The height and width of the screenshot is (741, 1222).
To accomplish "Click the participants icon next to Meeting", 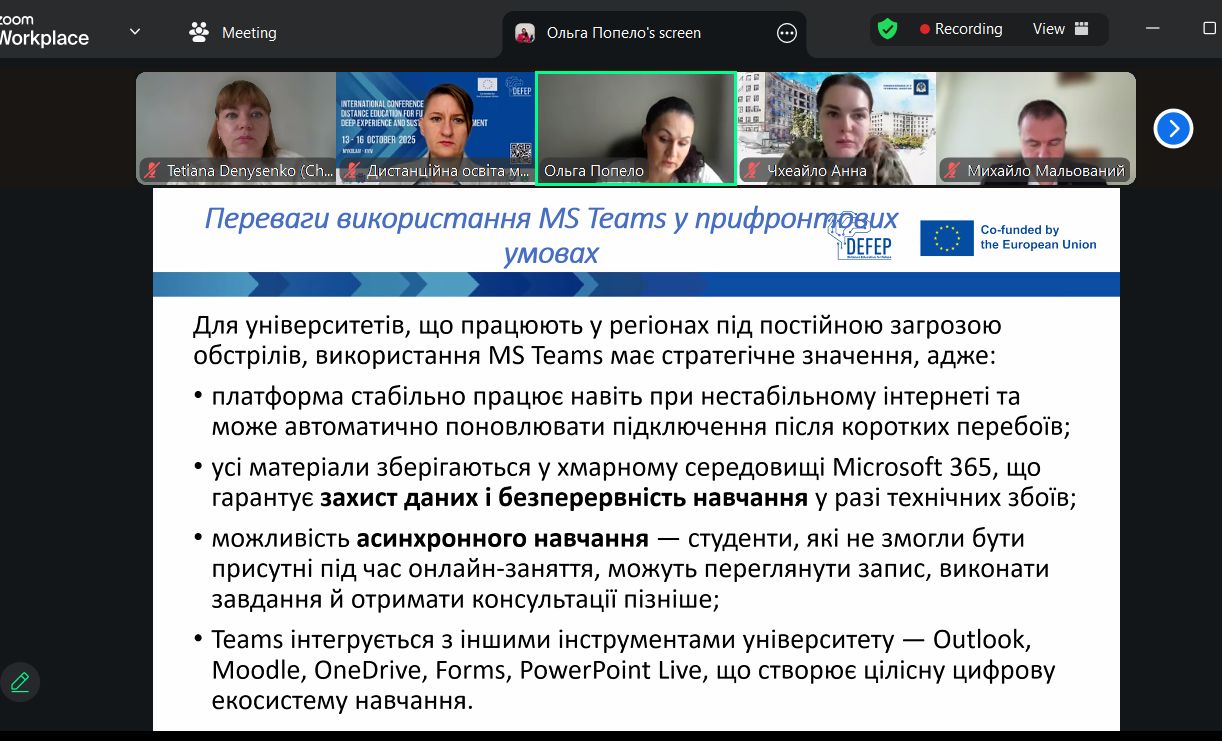I will [197, 31].
